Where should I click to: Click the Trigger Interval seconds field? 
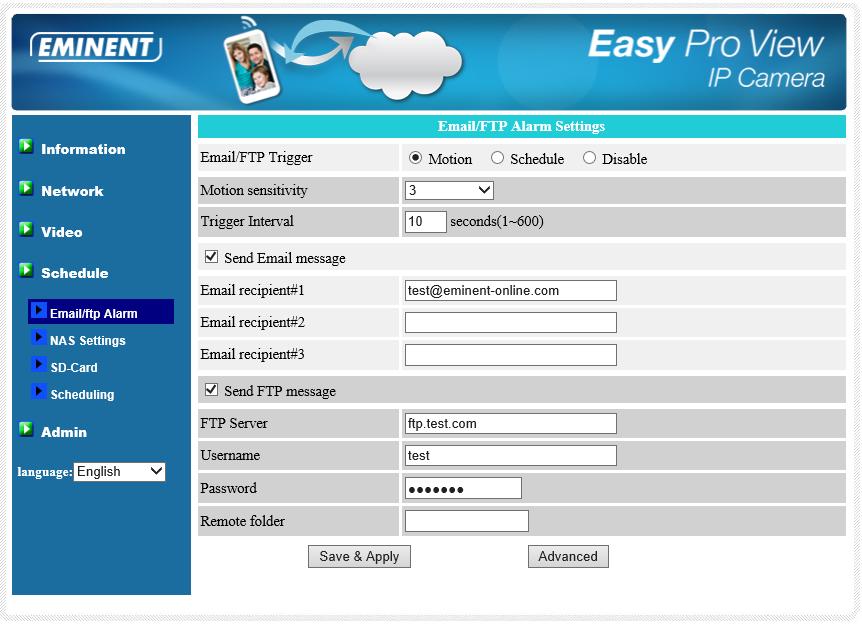point(426,222)
